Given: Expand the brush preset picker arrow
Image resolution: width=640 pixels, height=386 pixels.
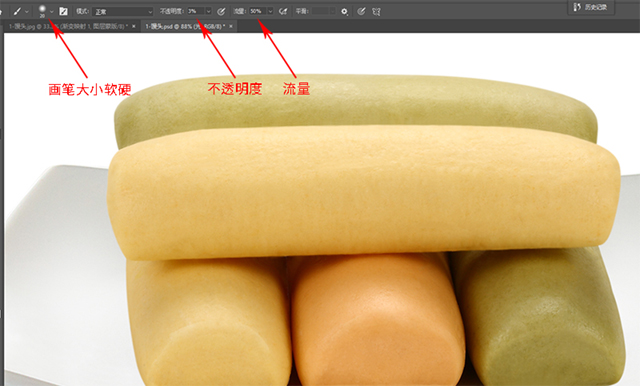Looking at the screenshot, I should (x=52, y=12).
